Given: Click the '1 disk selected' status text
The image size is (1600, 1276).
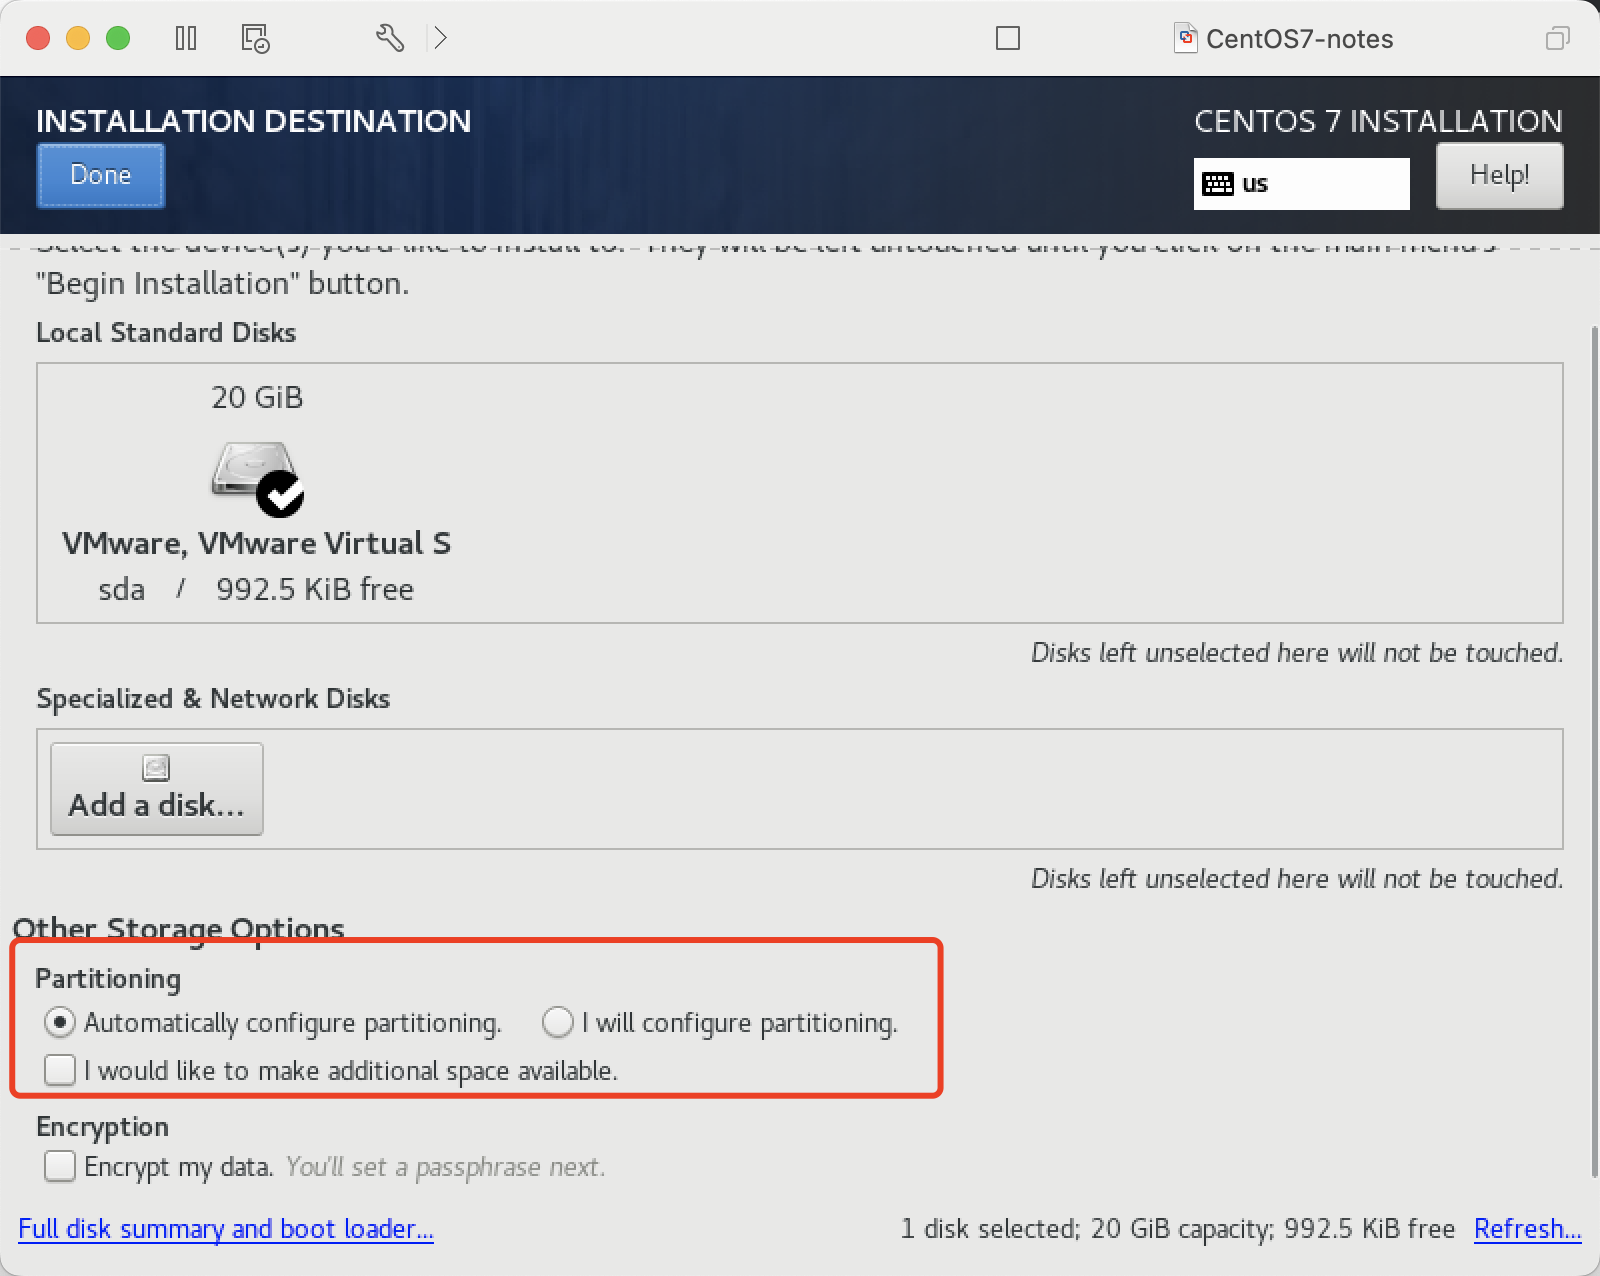Looking at the screenshot, I should click(1177, 1228).
